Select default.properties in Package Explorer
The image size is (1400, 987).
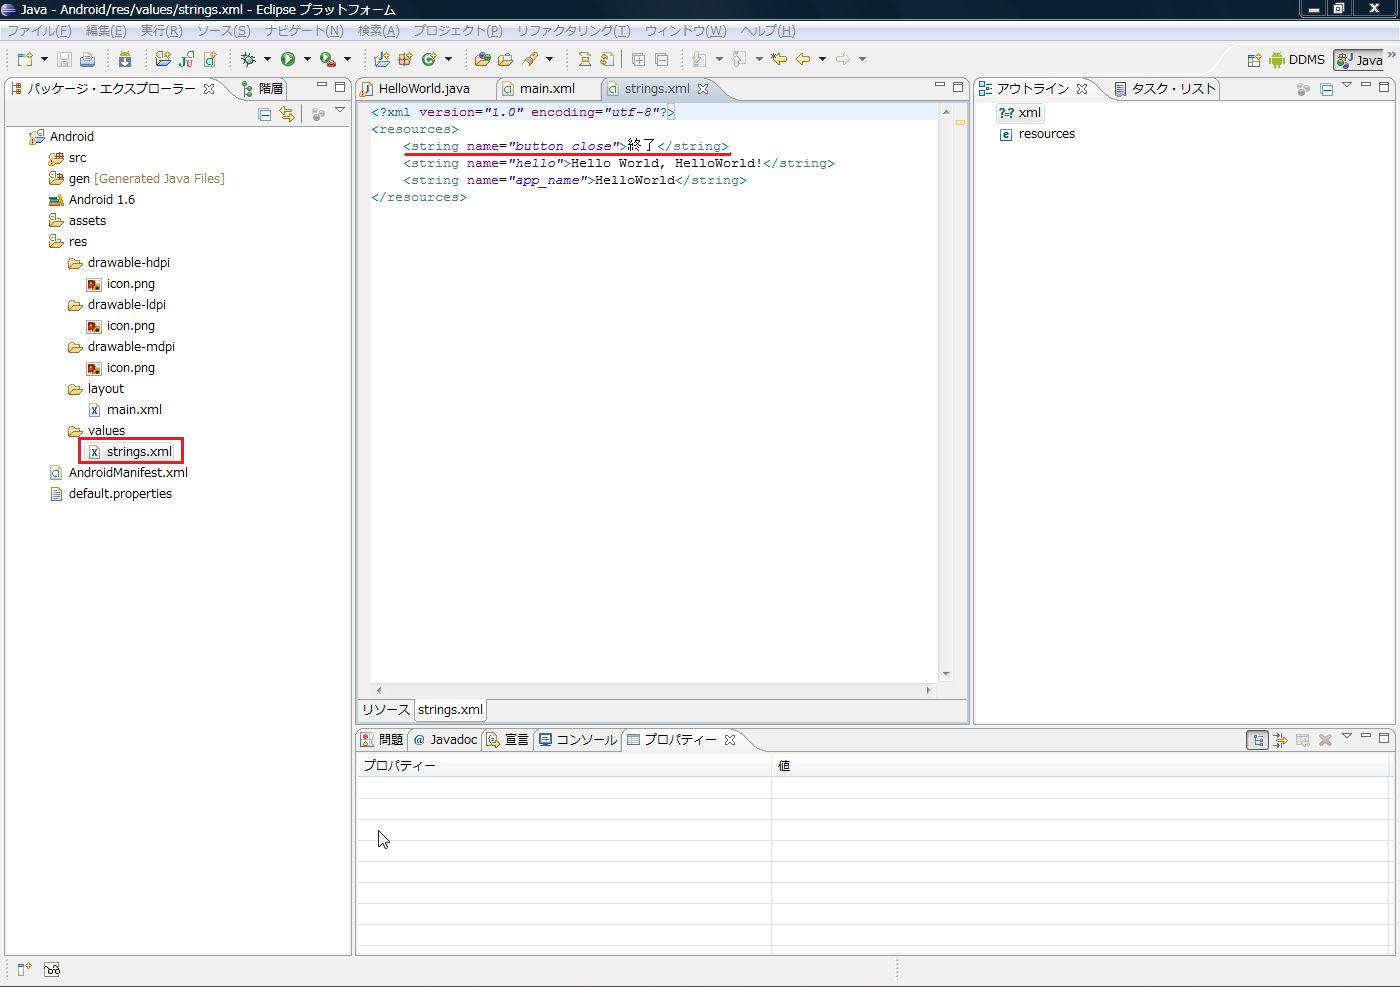(x=111, y=494)
